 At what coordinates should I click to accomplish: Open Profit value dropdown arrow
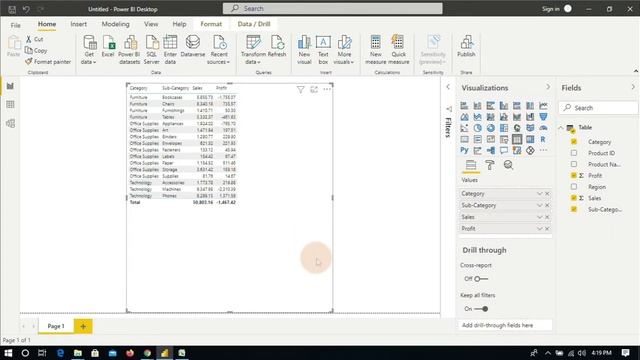point(540,229)
